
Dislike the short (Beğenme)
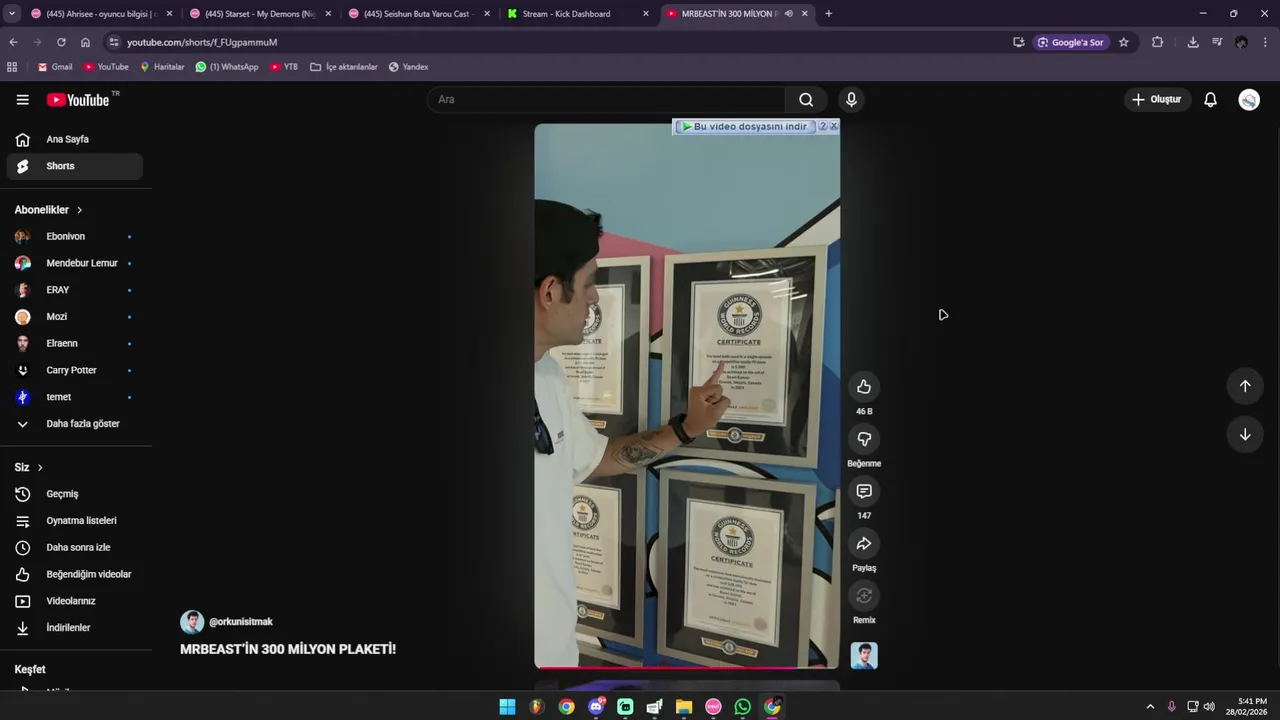pyautogui.click(x=864, y=439)
